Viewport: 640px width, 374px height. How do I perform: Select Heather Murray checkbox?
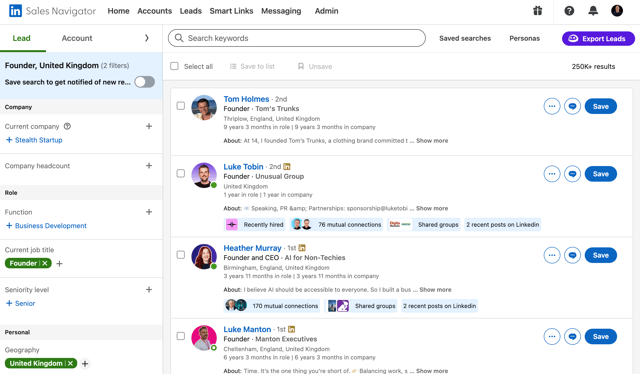click(180, 255)
